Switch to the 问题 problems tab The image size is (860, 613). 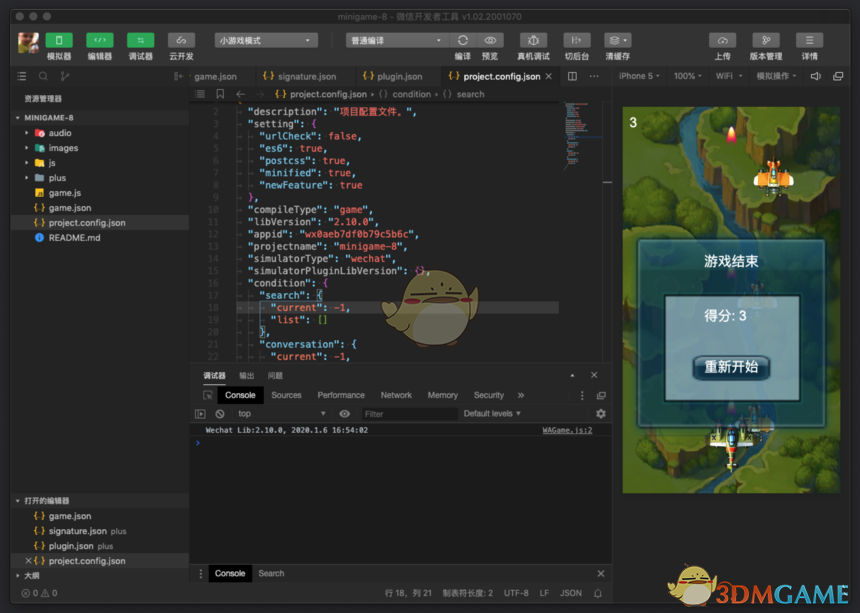275,376
